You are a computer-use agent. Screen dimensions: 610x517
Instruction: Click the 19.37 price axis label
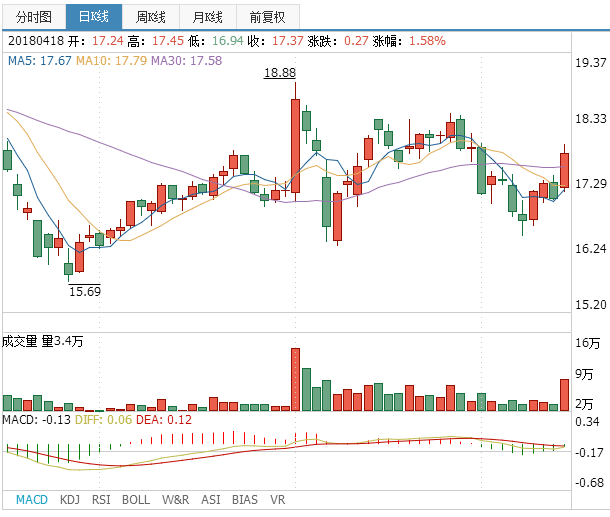tap(591, 63)
